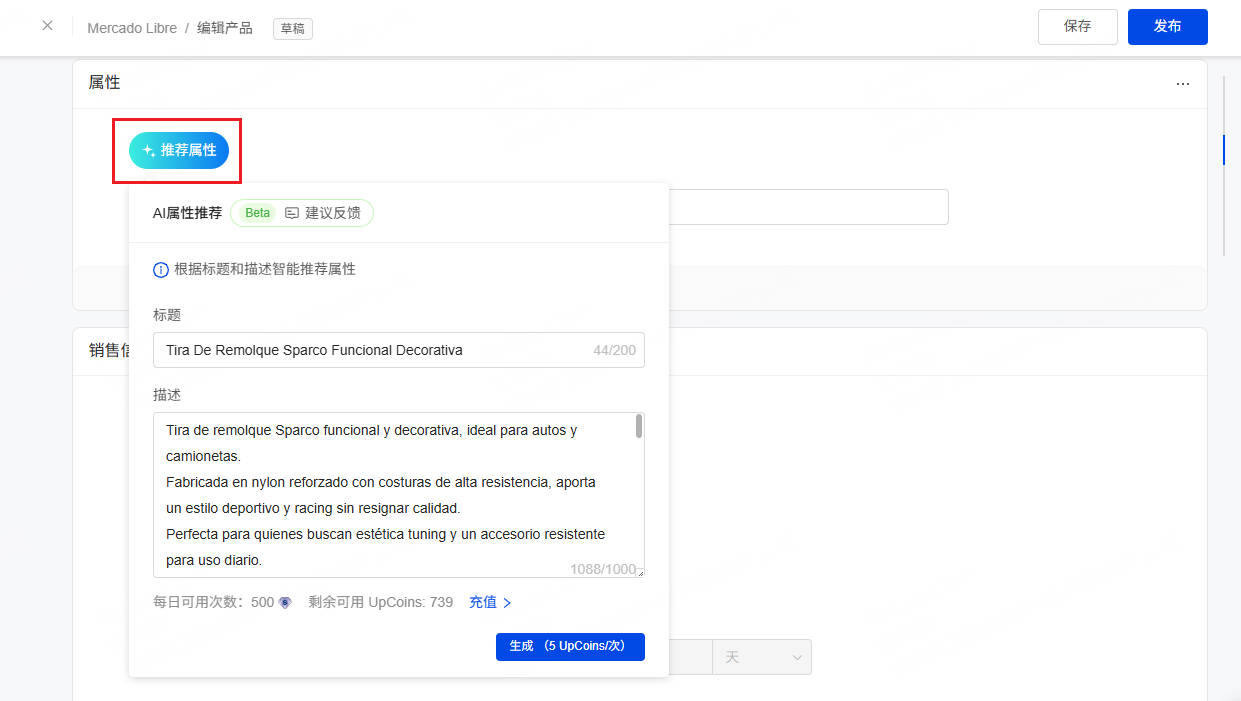The height and width of the screenshot is (701, 1241).
Task: Click the resize handle of 描述 textarea
Action: point(639,572)
